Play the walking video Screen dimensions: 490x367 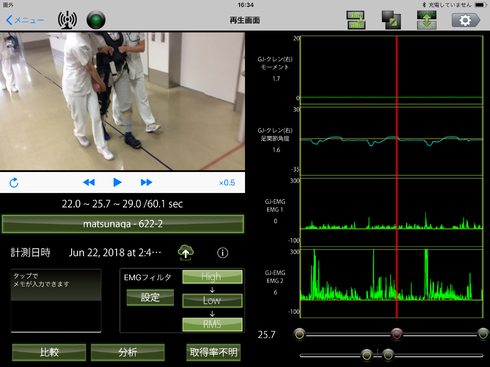pos(117,182)
